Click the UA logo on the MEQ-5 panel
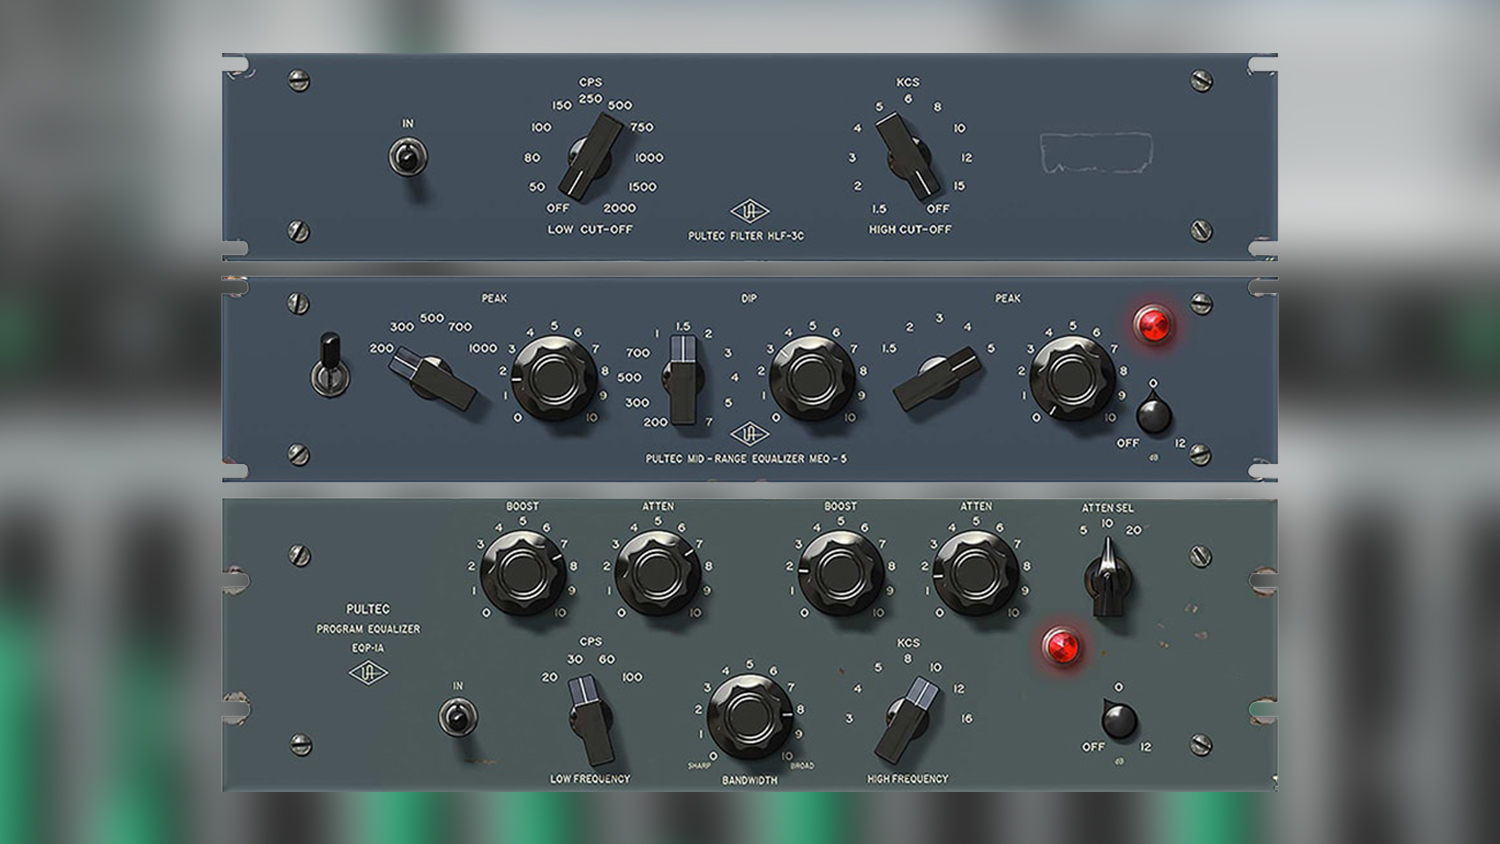This screenshot has height=844, width=1500. (749, 434)
